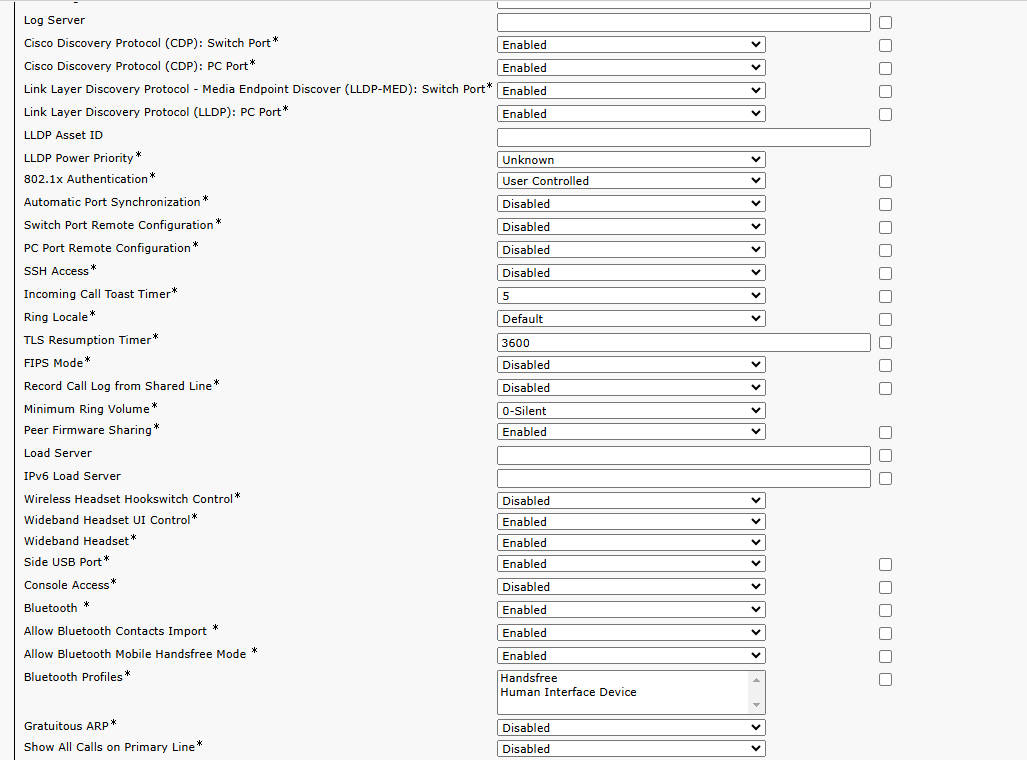
Task: Expand the SSH Access dropdown
Action: tap(631, 272)
